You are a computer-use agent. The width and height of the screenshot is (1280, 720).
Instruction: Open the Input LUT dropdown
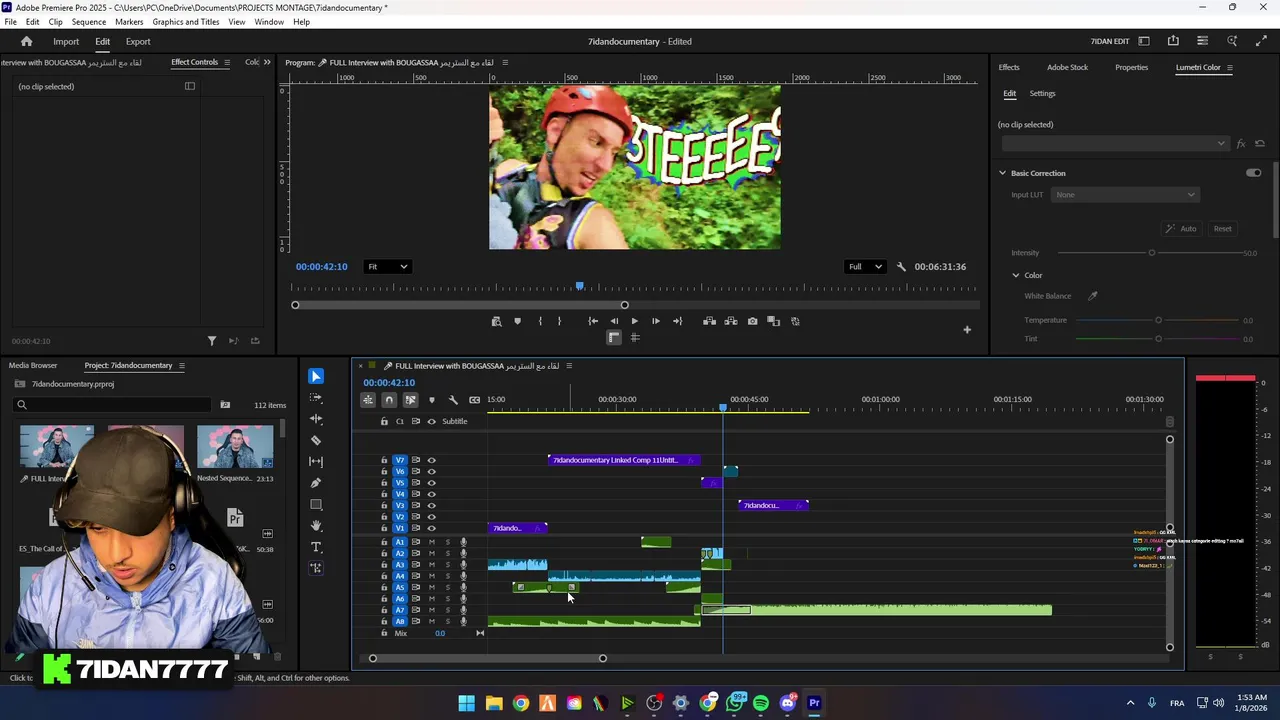pyautogui.click(x=1124, y=195)
